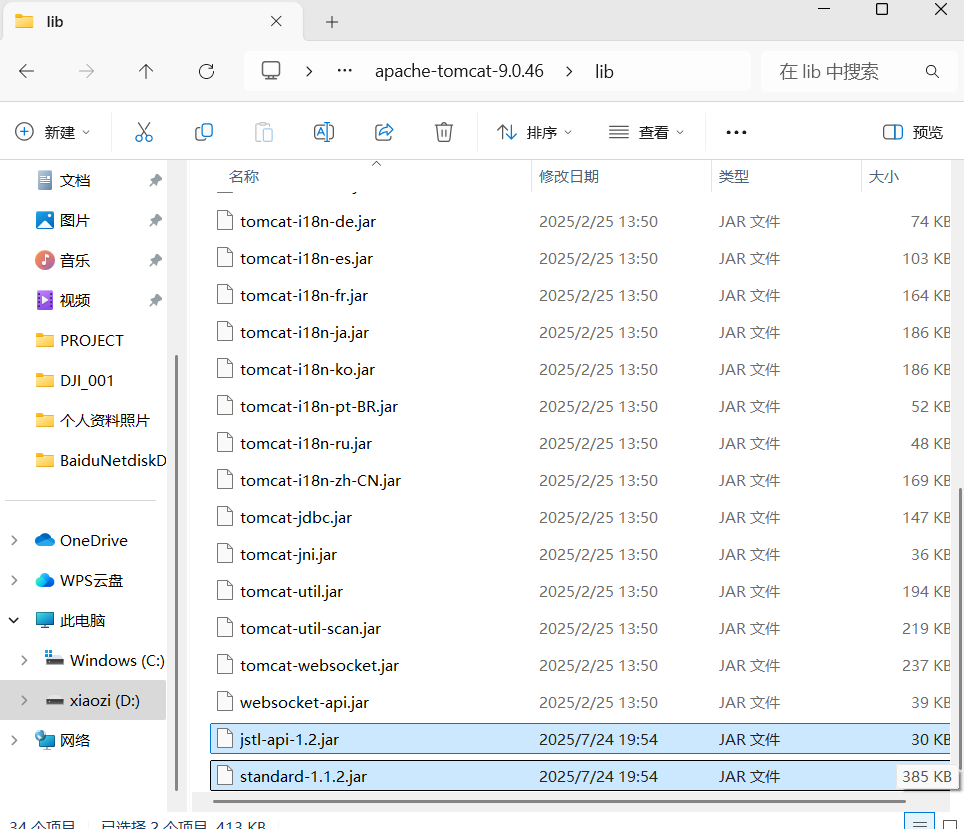The image size is (964, 829).
Task: Sort by 名称 column header
Action: click(244, 177)
